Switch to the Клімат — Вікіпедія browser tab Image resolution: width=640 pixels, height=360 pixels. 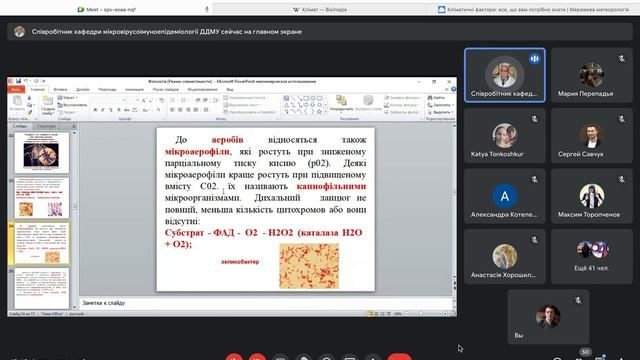click(x=319, y=9)
